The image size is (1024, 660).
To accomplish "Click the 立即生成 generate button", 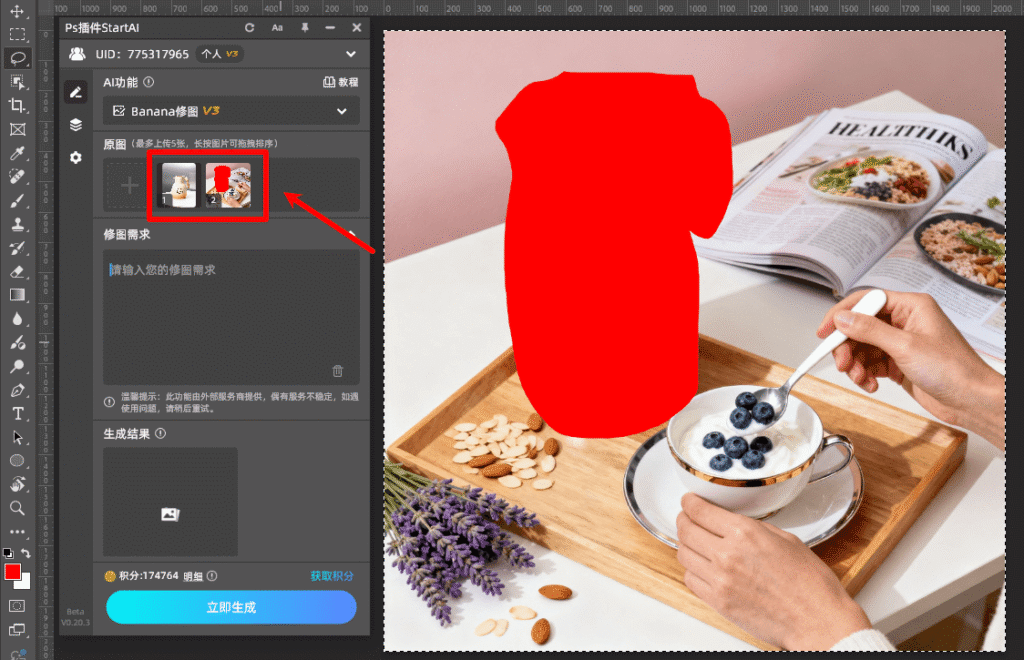I will click(x=231, y=607).
